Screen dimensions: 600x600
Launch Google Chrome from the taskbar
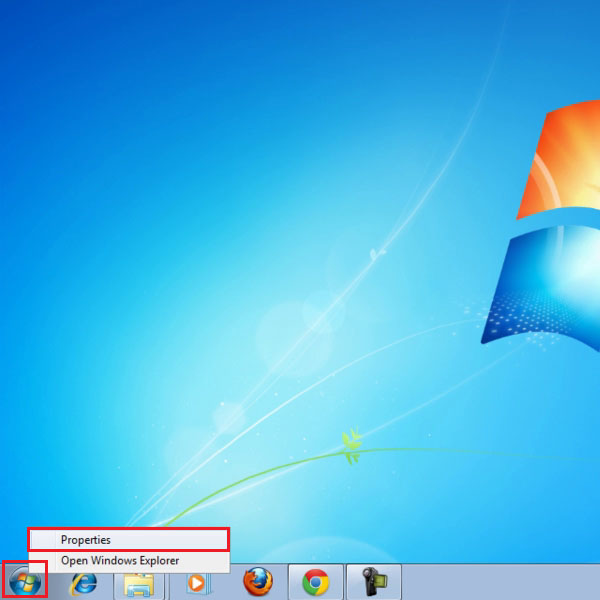coord(316,582)
